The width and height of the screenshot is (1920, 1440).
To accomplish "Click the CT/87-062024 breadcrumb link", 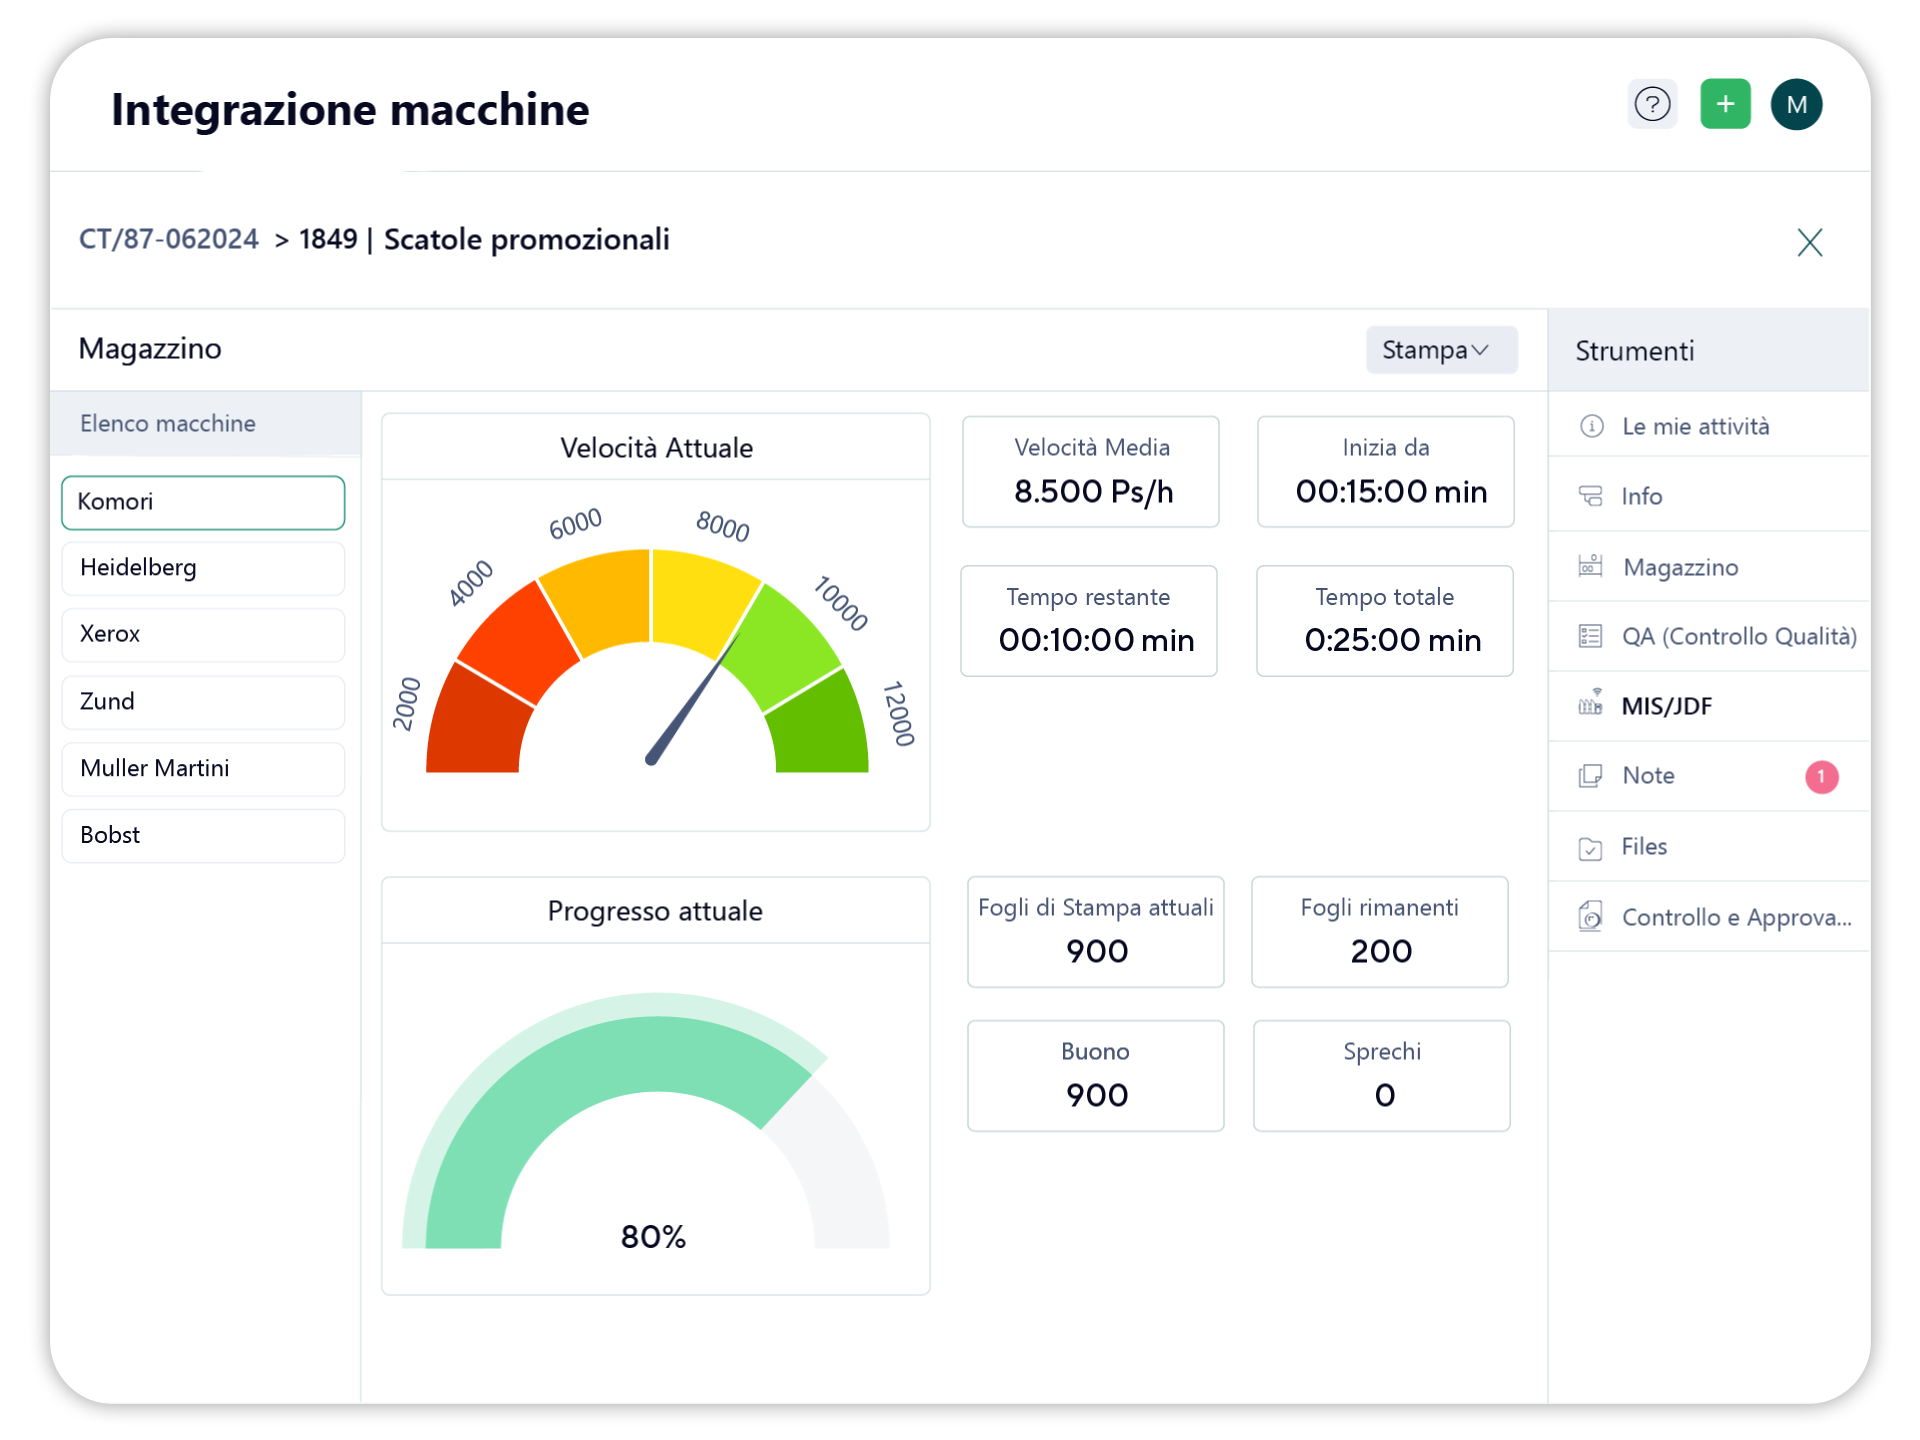I will [x=168, y=240].
